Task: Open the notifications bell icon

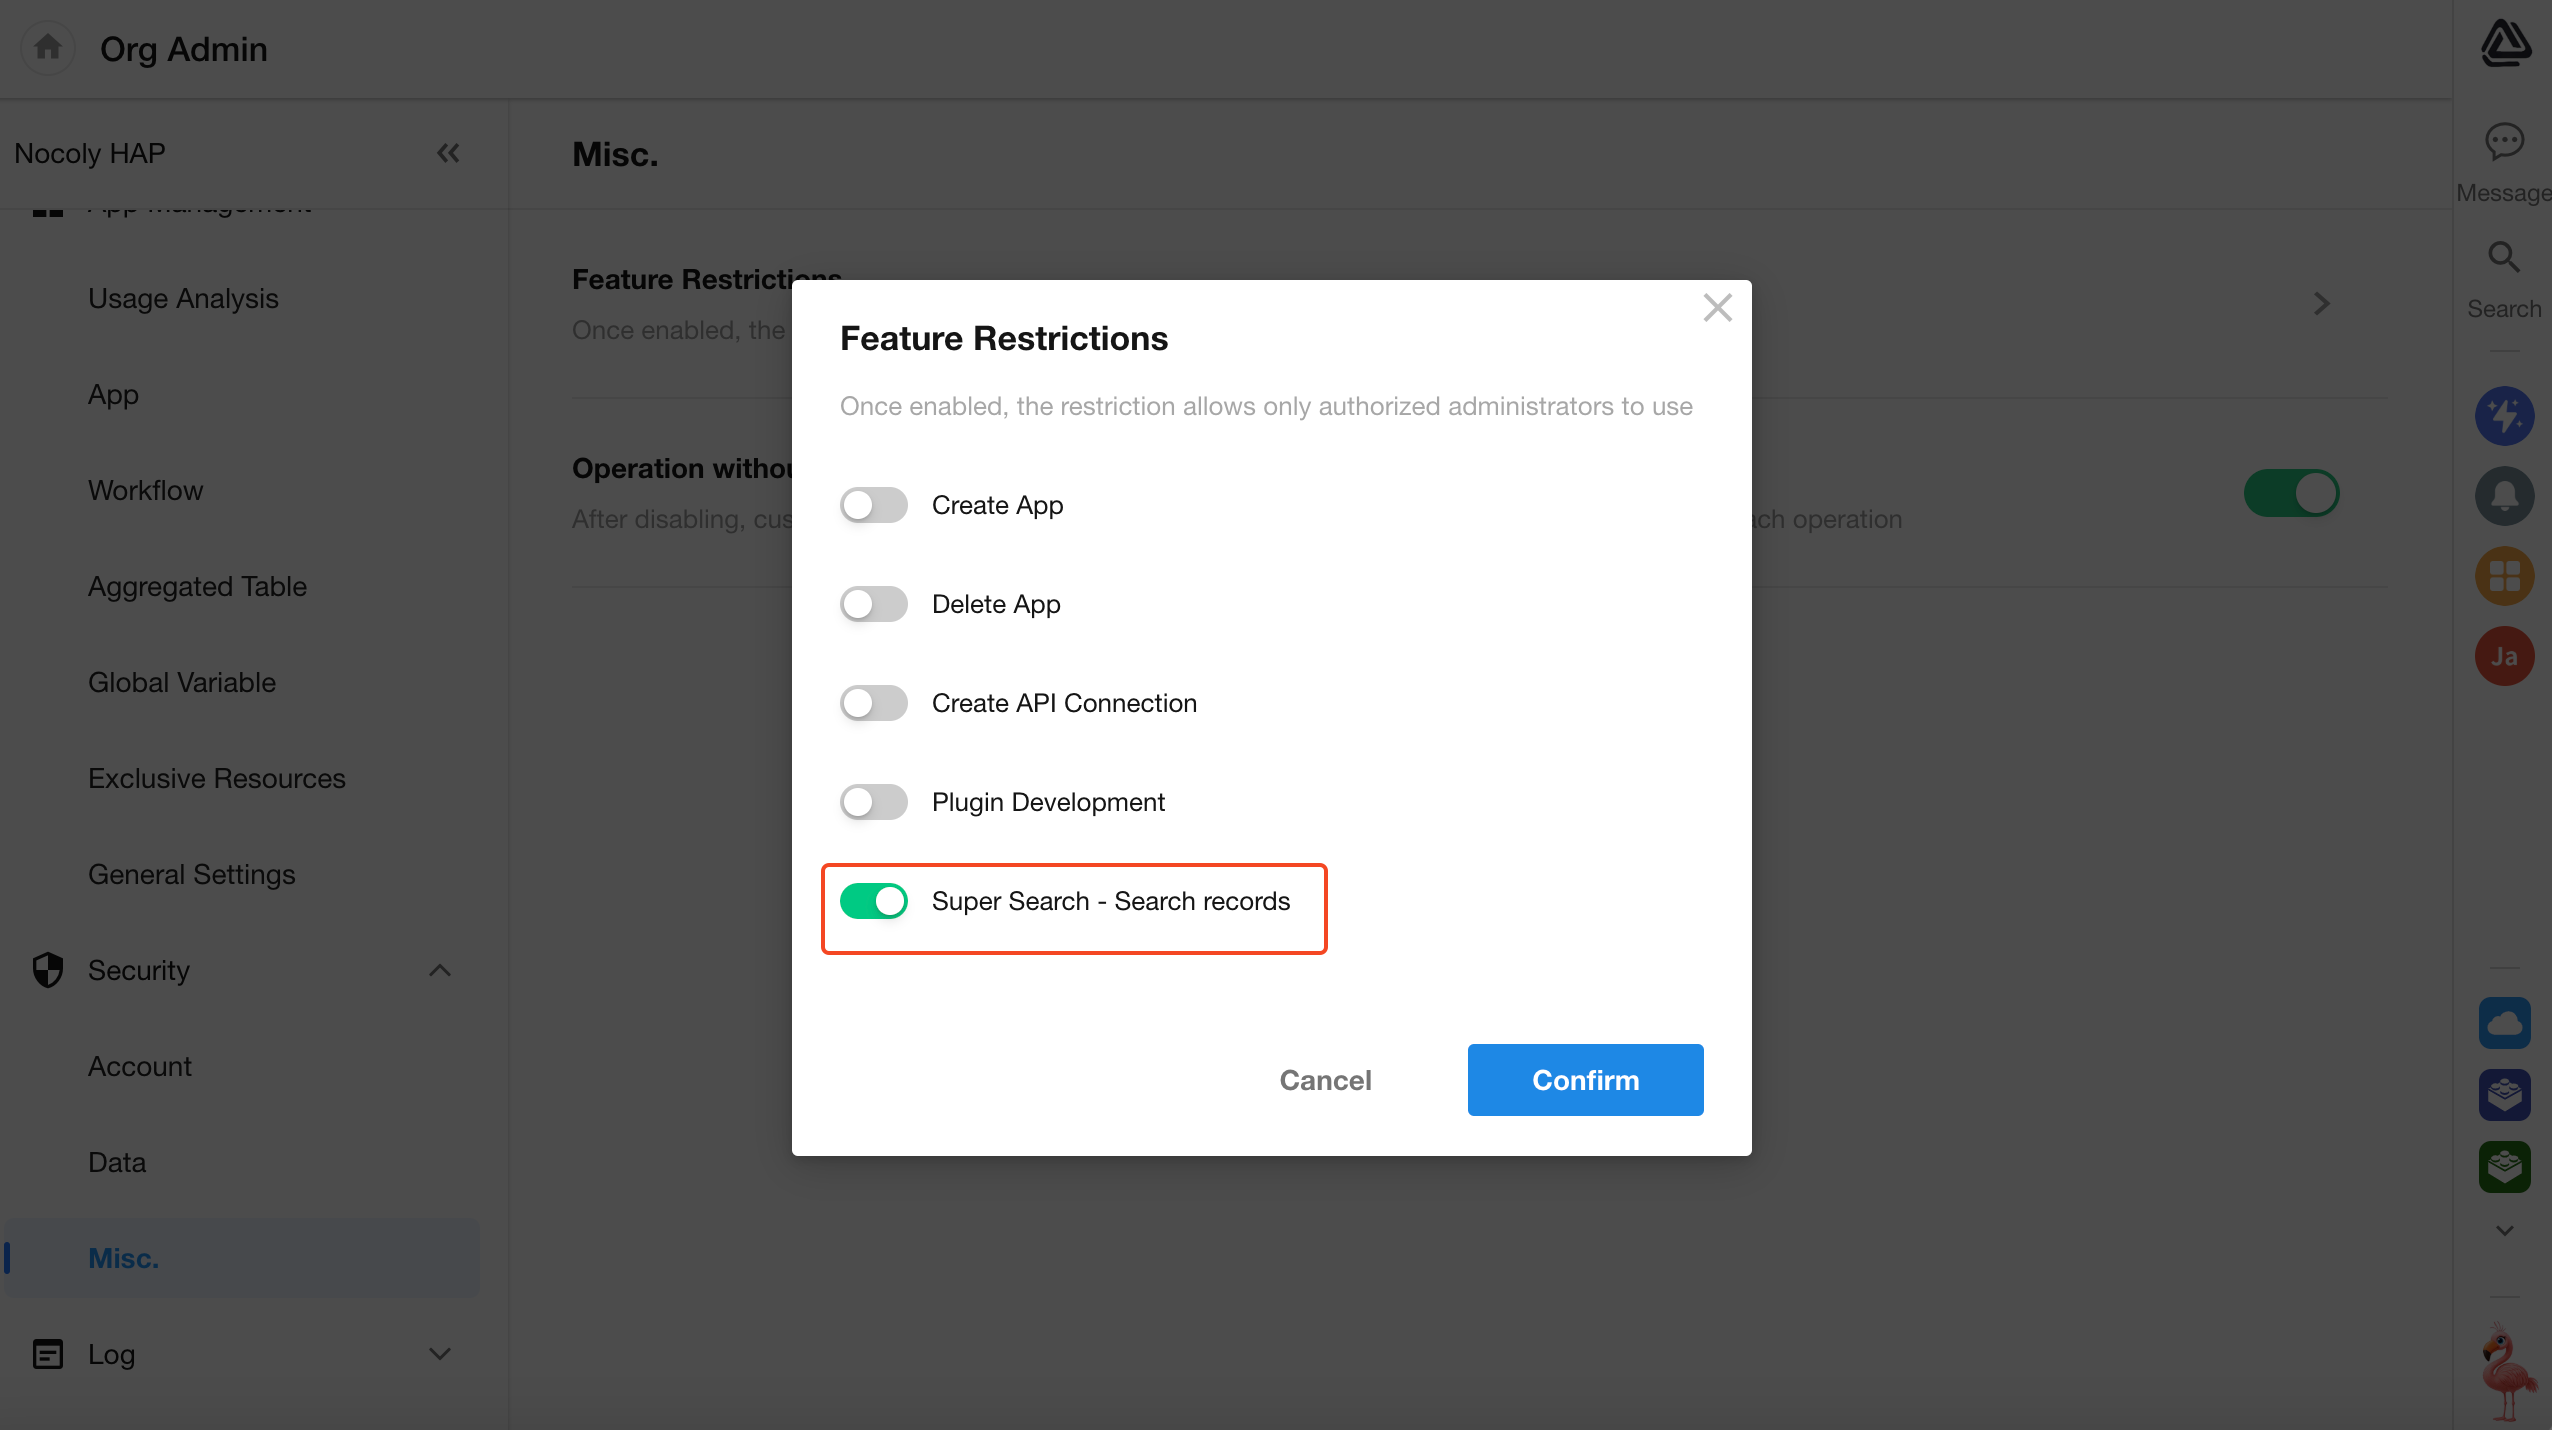Action: pyautogui.click(x=2504, y=496)
